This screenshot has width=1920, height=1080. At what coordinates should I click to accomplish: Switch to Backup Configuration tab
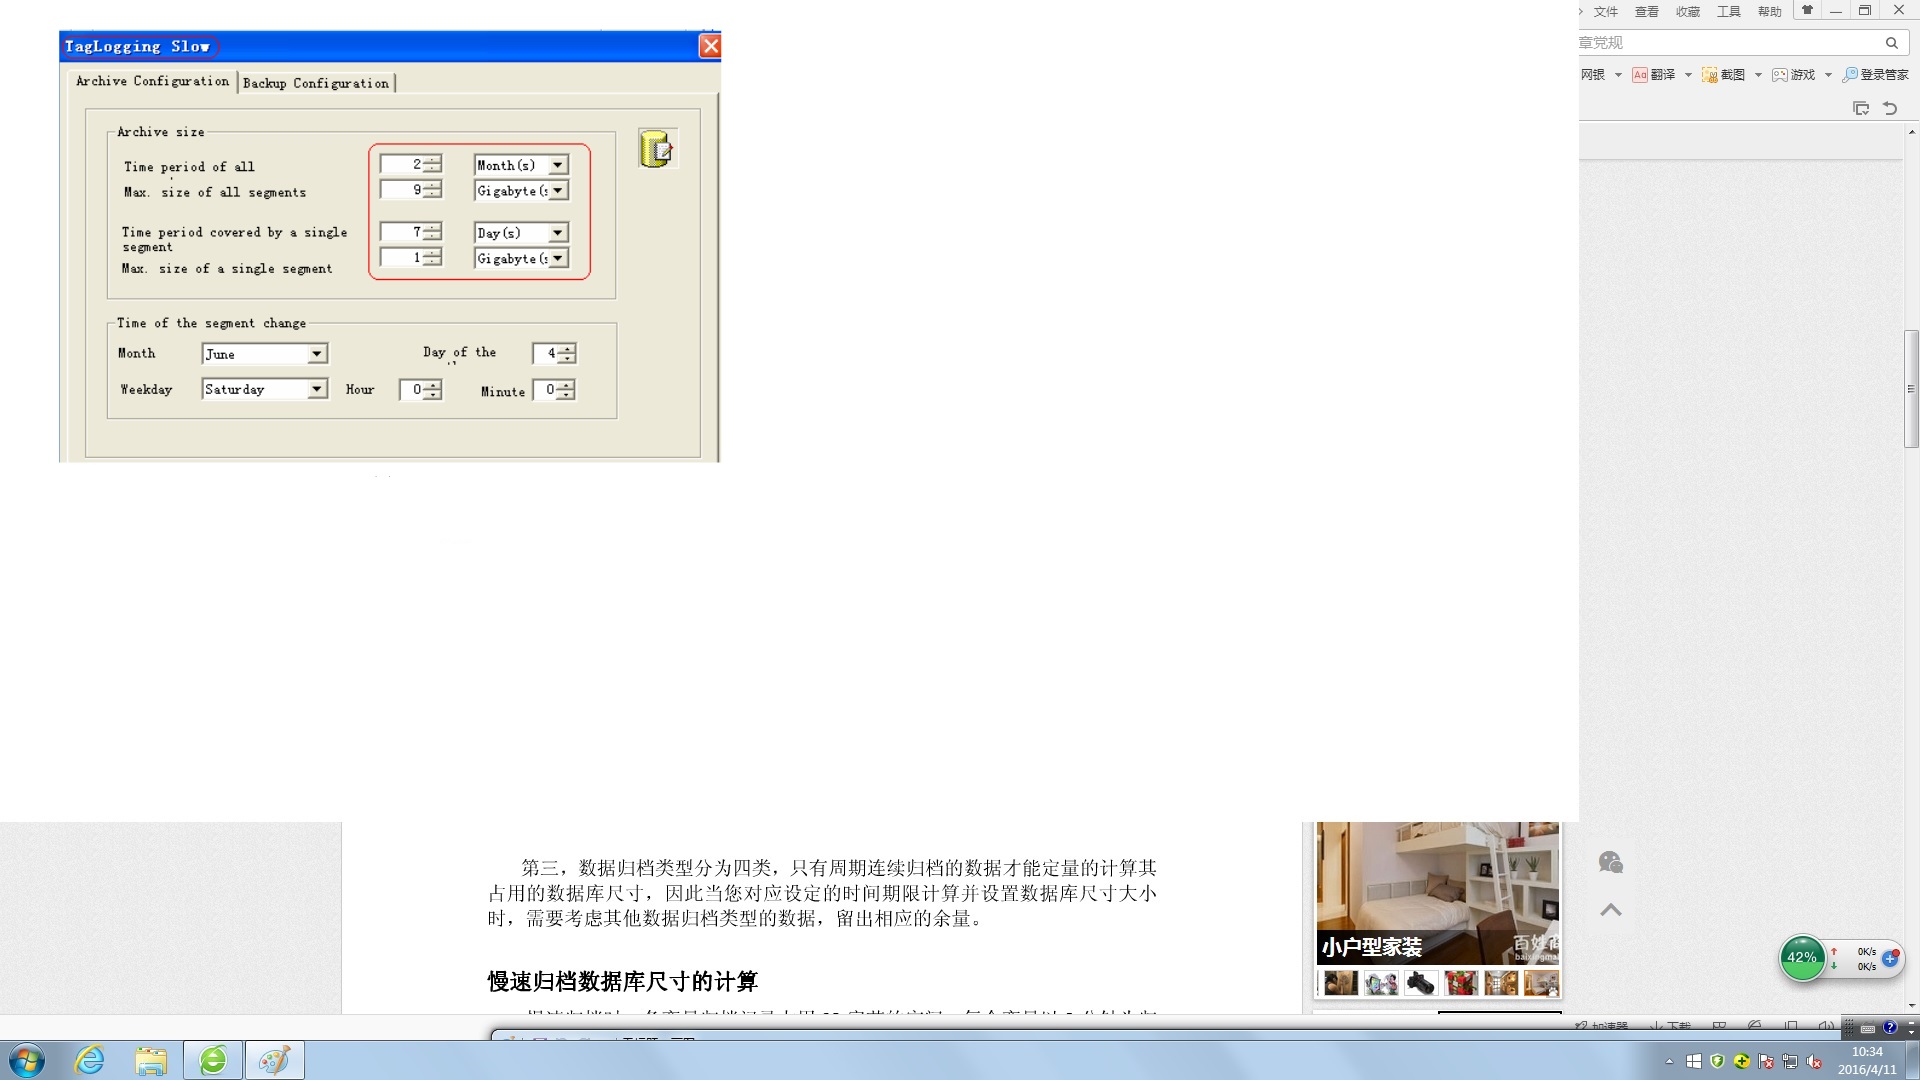[316, 83]
